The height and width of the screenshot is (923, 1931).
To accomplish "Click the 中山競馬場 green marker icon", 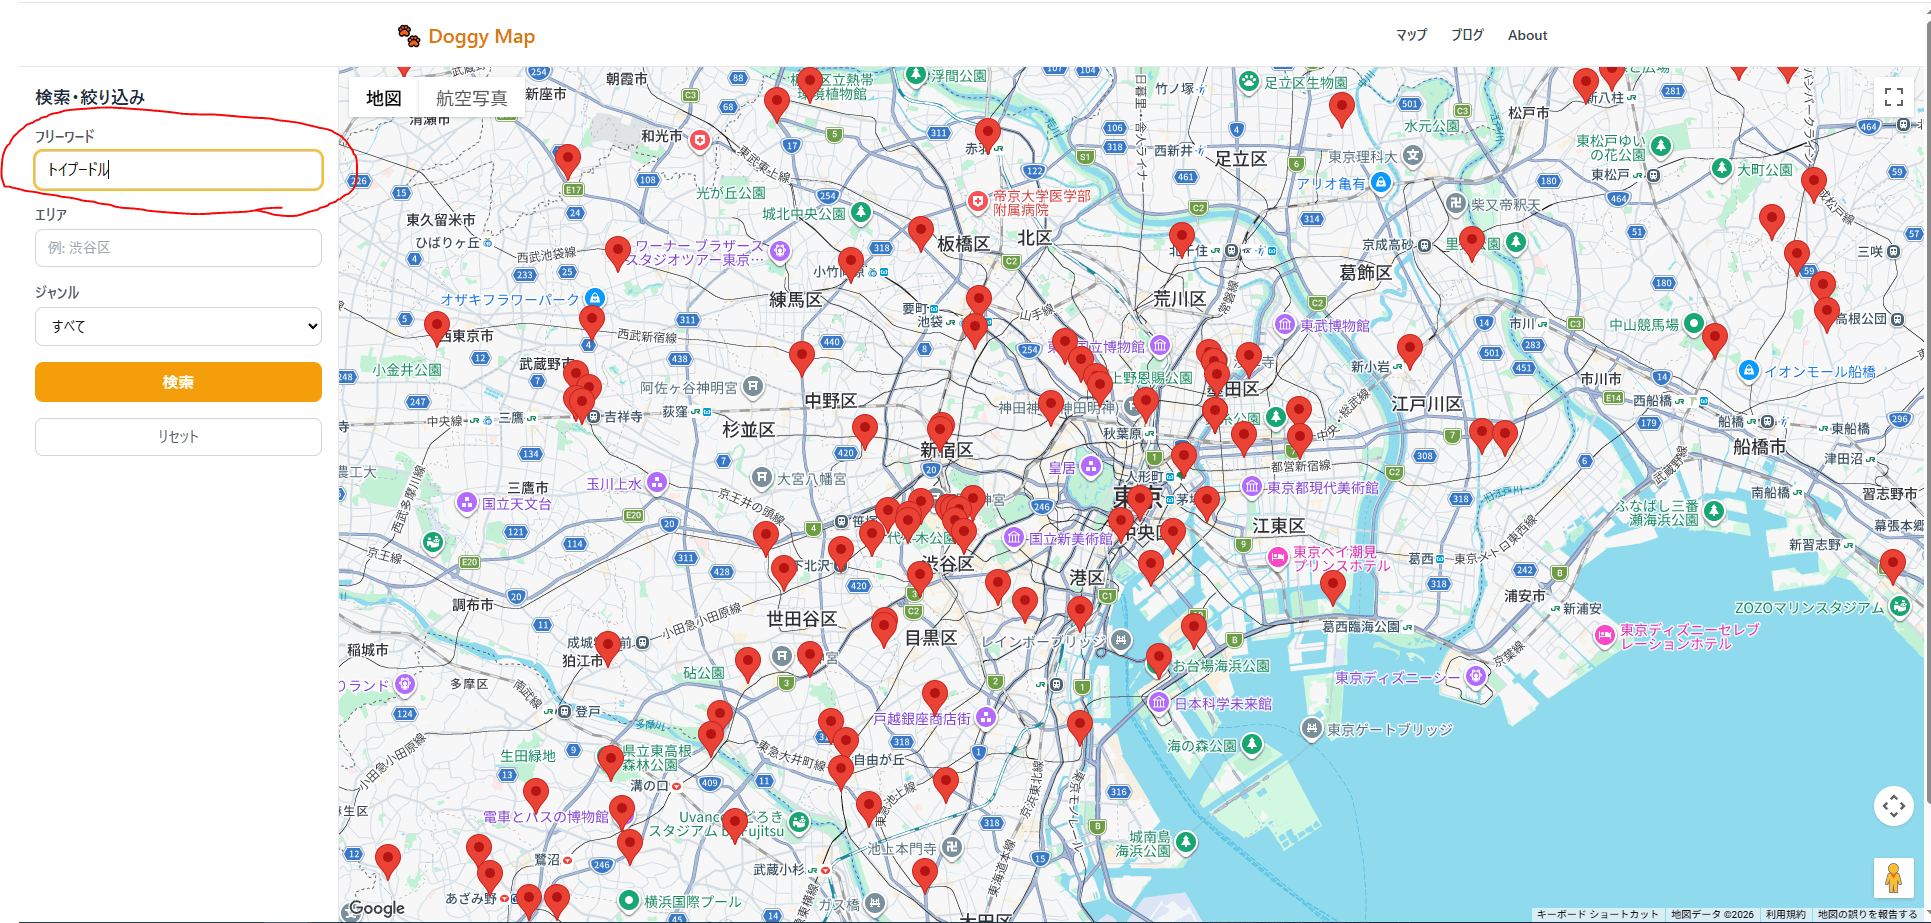I will pos(1693,323).
